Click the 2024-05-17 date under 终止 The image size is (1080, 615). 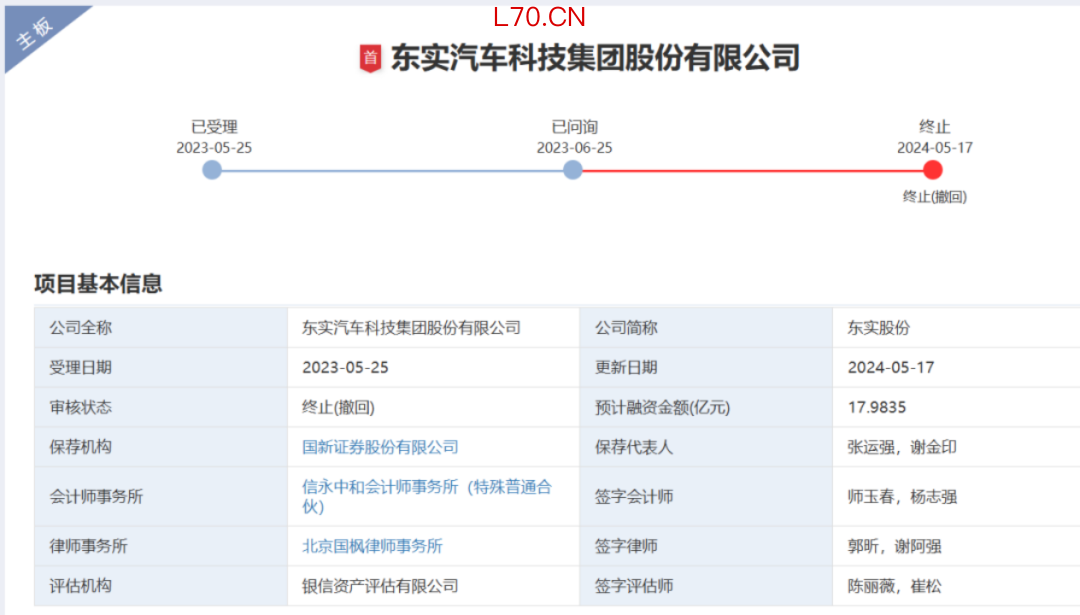pos(935,148)
